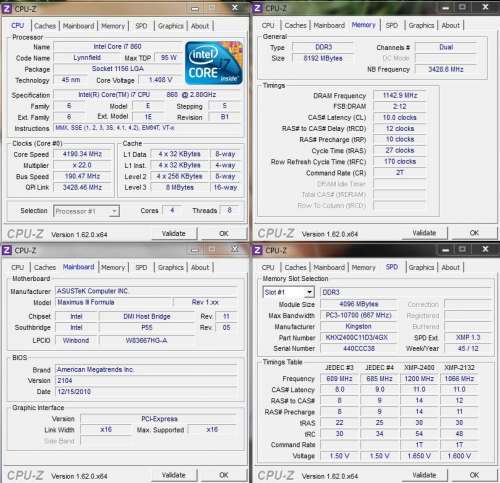Go to CPU tab in Mainboard window
The height and width of the screenshot is (483, 500).
point(17,267)
